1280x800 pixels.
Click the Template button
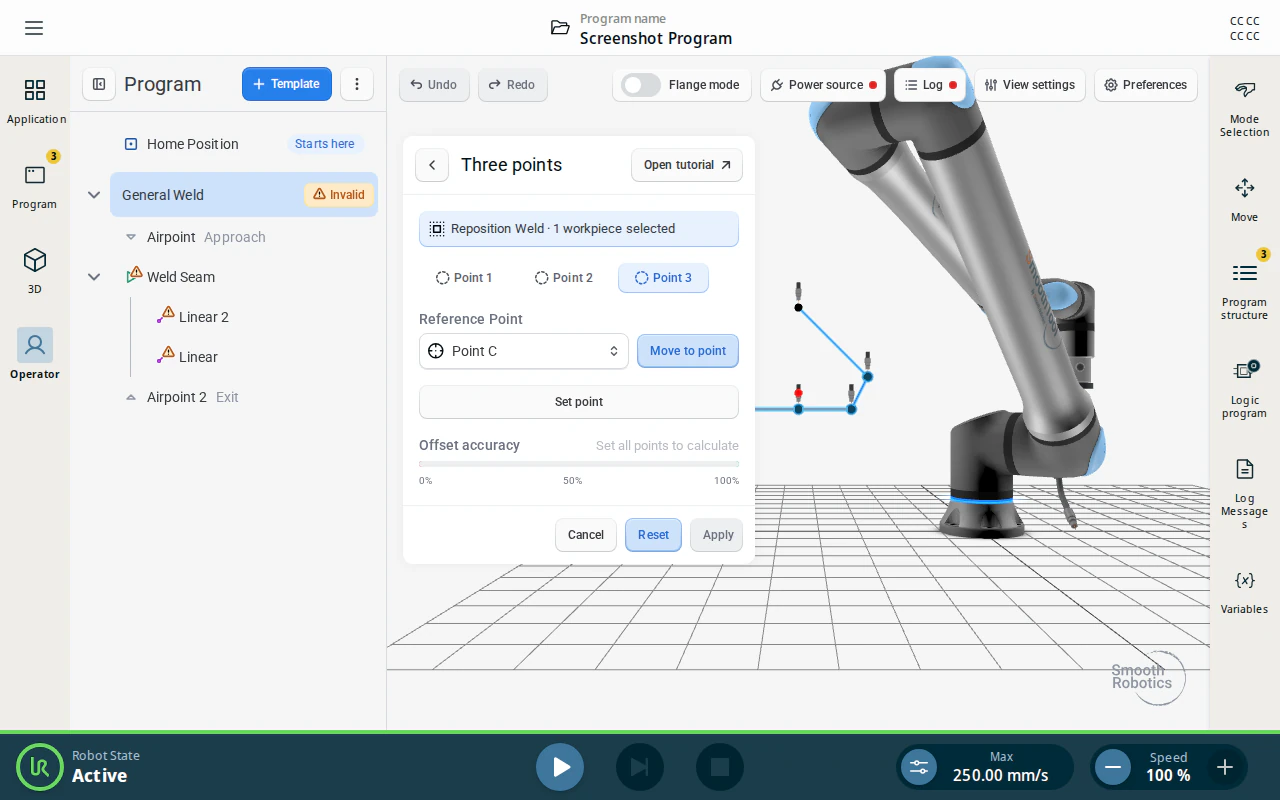tap(287, 84)
